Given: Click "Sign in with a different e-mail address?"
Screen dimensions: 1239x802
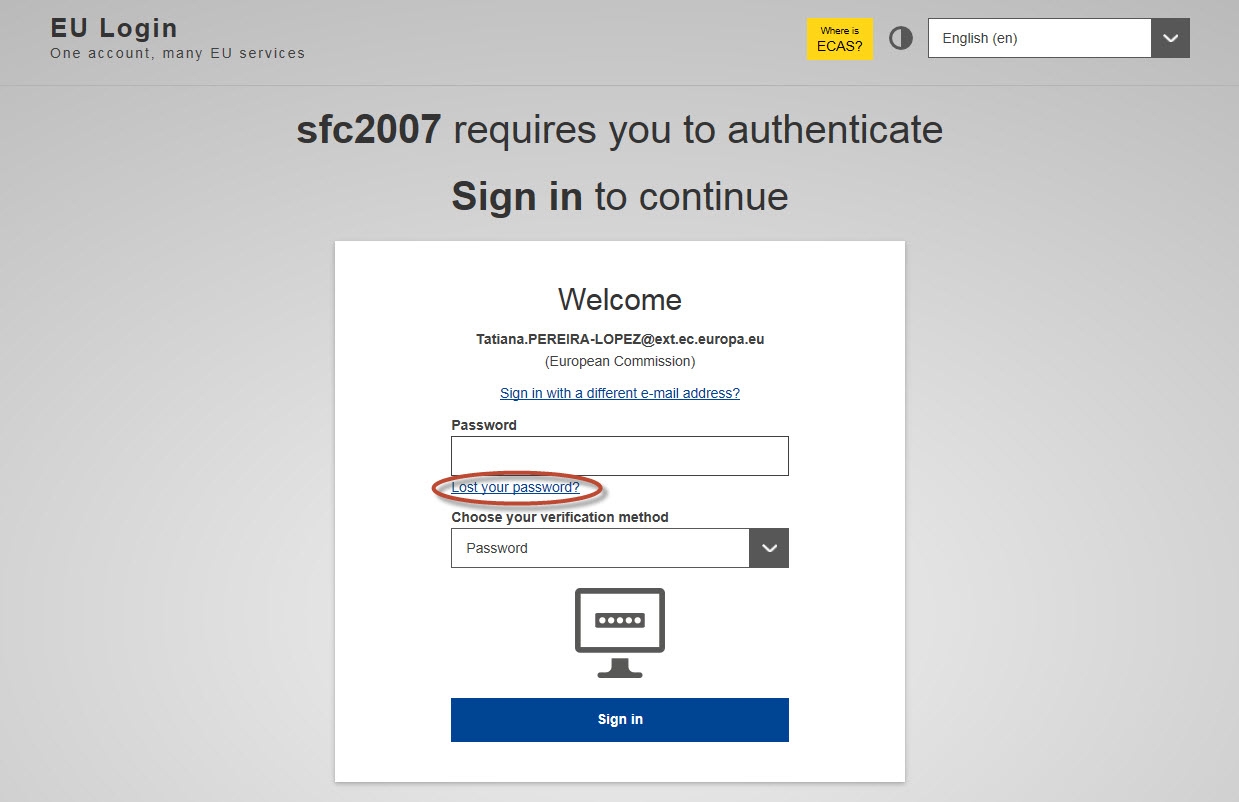Looking at the screenshot, I should click(x=619, y=393).
